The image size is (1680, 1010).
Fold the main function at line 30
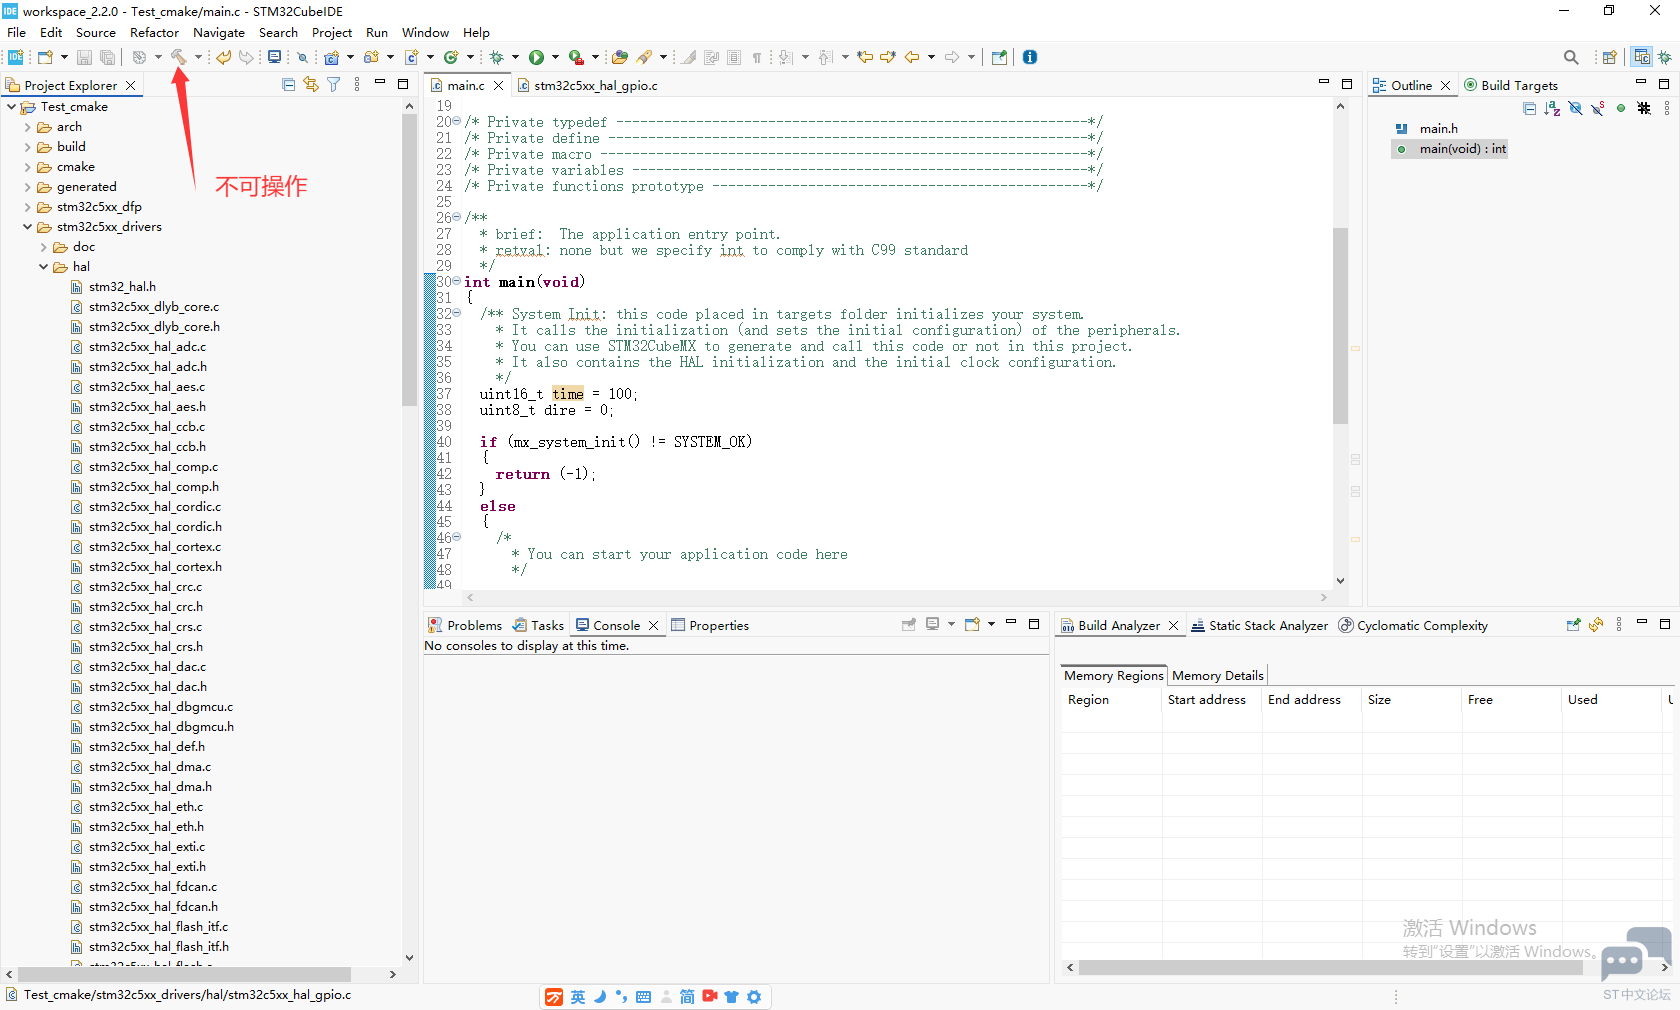[457, 281]
